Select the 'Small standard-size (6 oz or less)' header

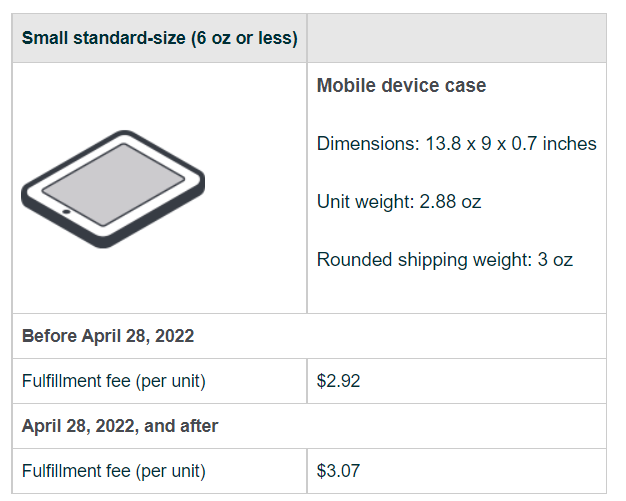pos(159,39)
